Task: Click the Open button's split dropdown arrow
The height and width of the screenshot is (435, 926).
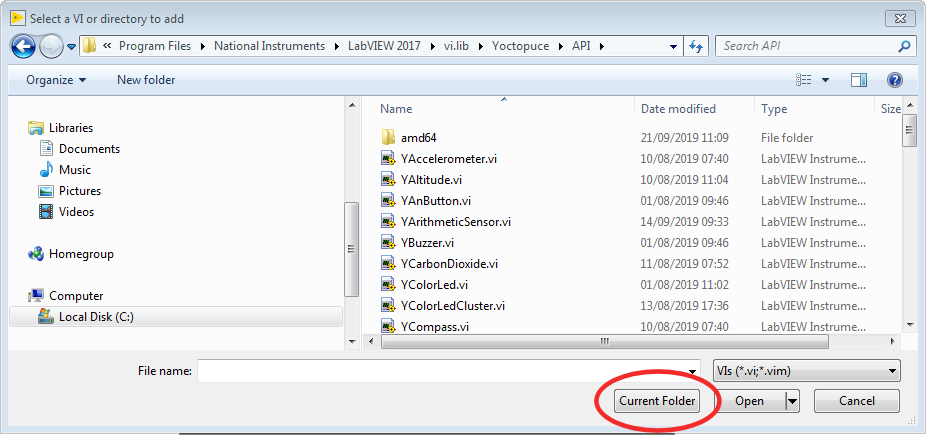Action: coord(792,401)
